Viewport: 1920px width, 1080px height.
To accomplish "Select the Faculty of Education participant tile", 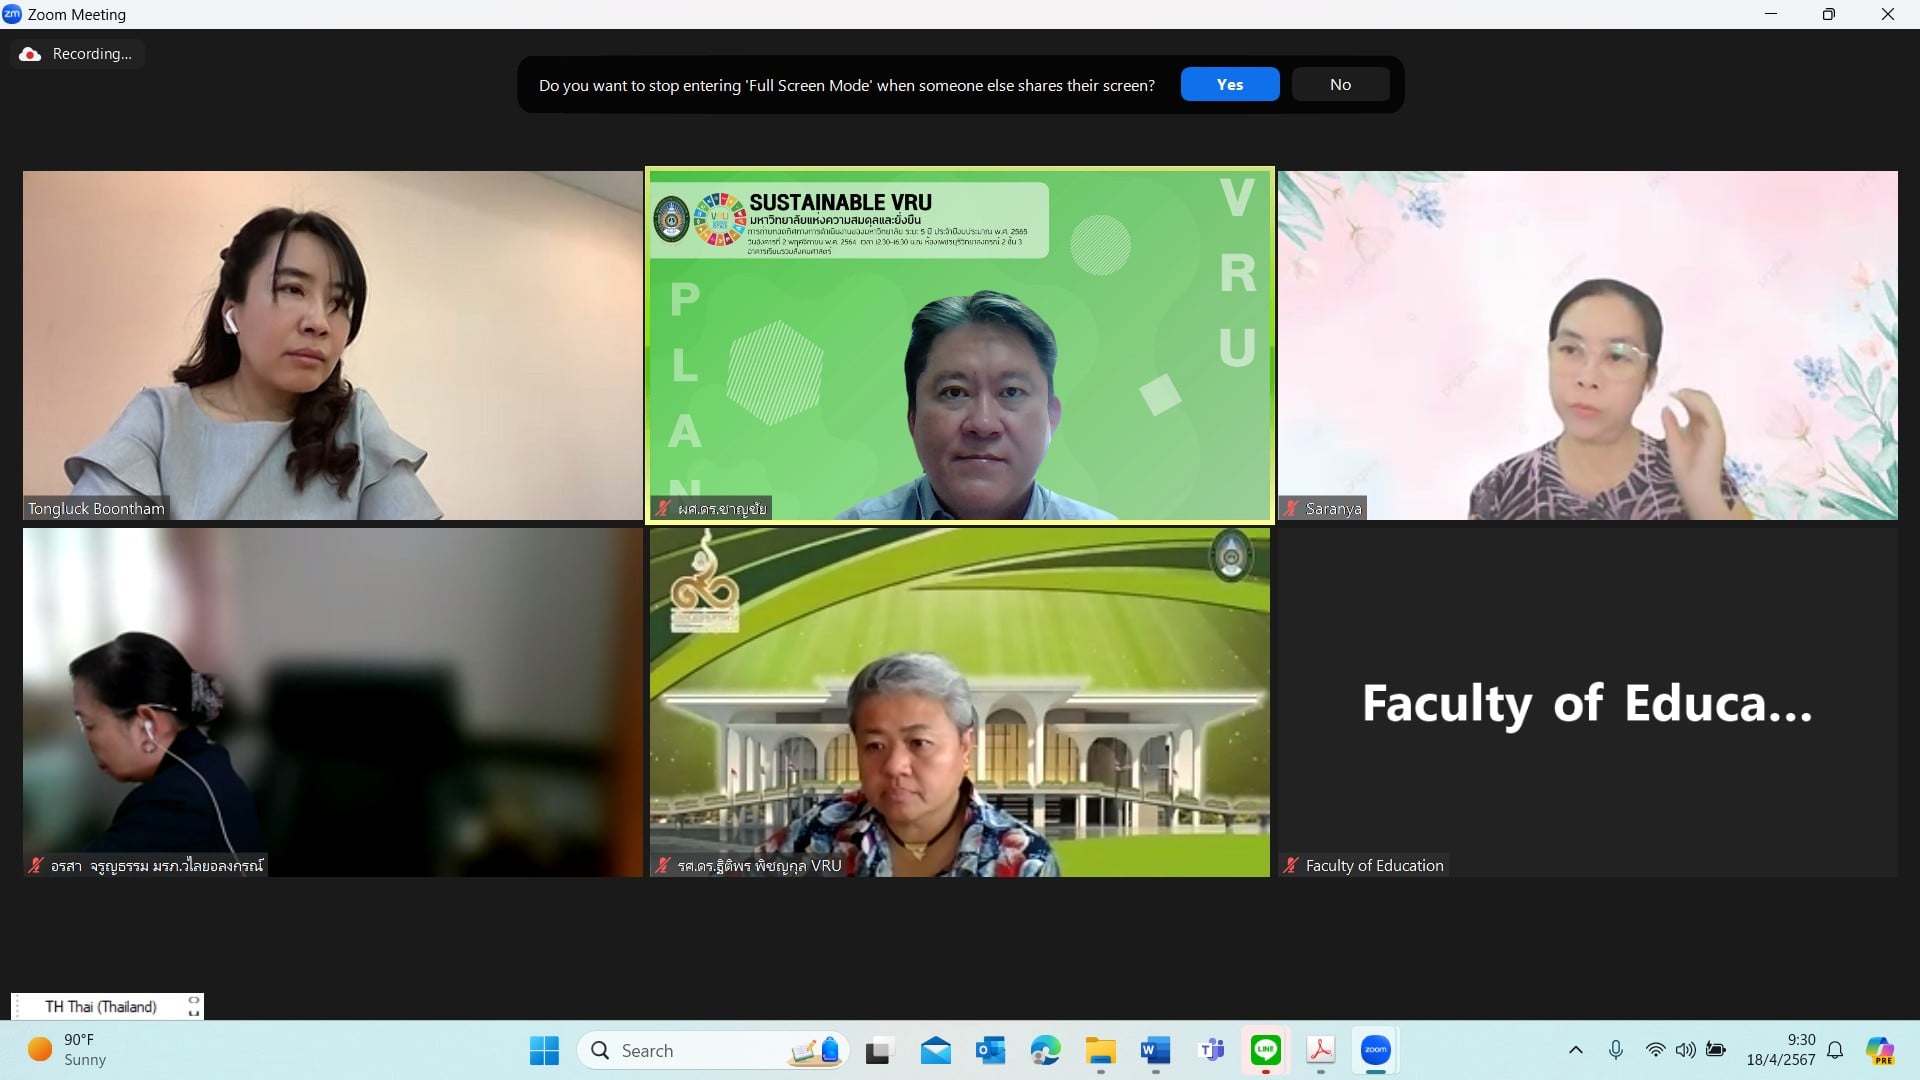I will [1587, 702].
